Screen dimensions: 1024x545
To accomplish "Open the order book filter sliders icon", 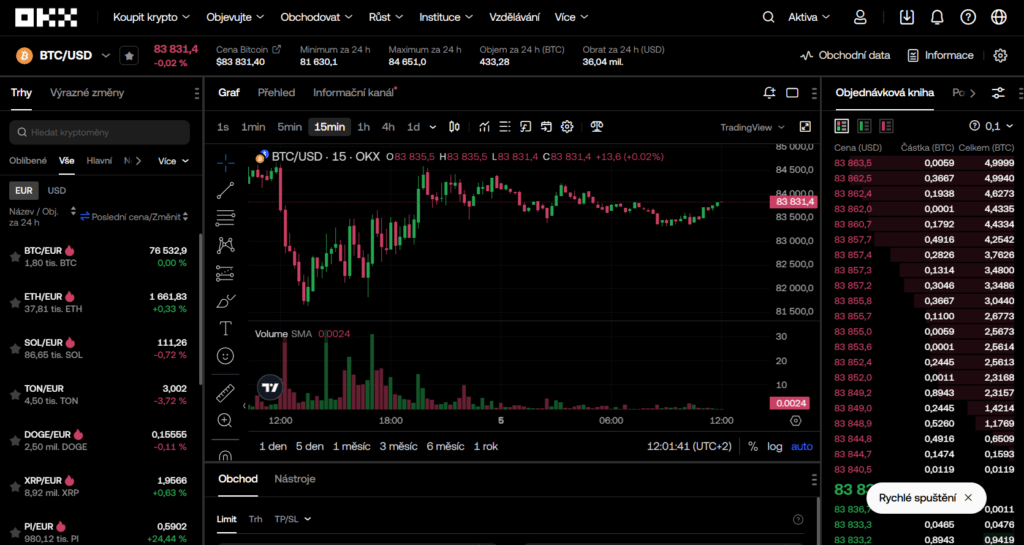I will pos(998,93).
